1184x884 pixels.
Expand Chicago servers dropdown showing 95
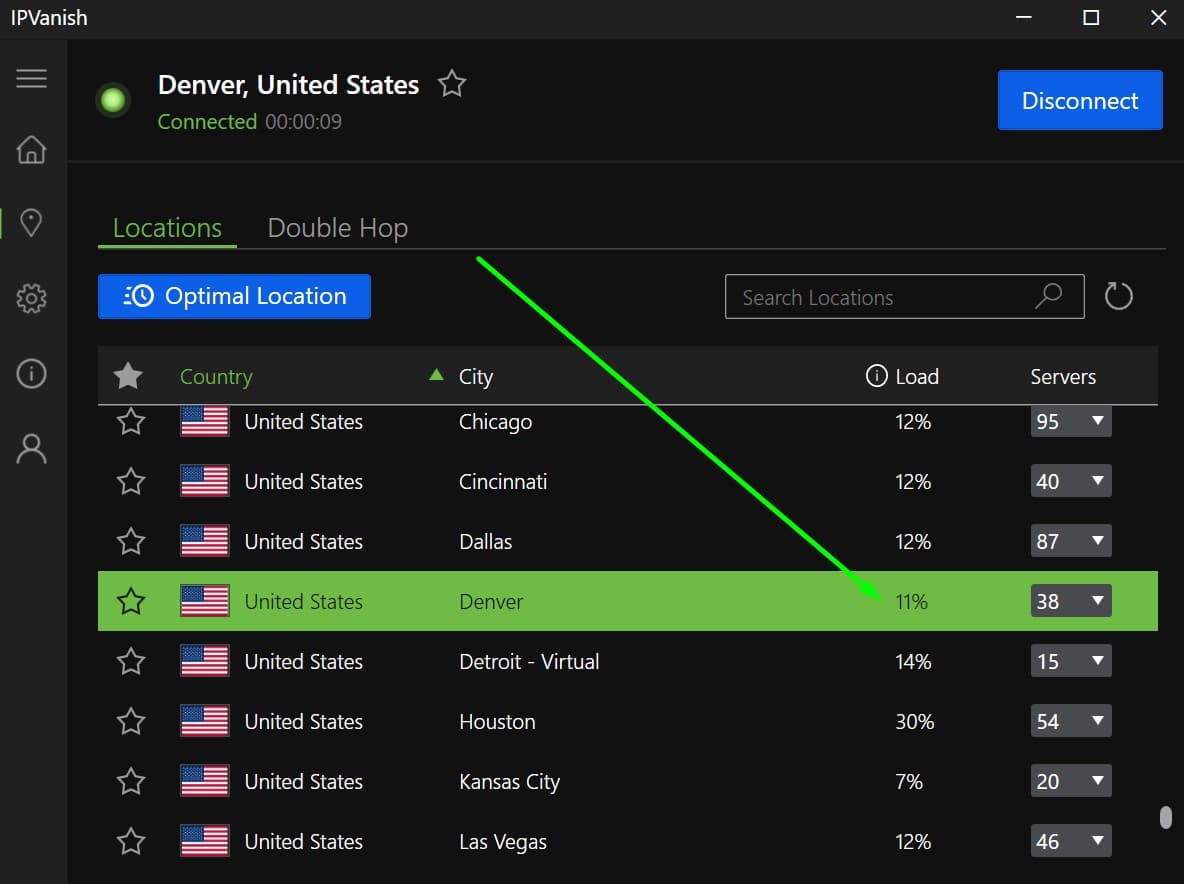point(1071,421)
